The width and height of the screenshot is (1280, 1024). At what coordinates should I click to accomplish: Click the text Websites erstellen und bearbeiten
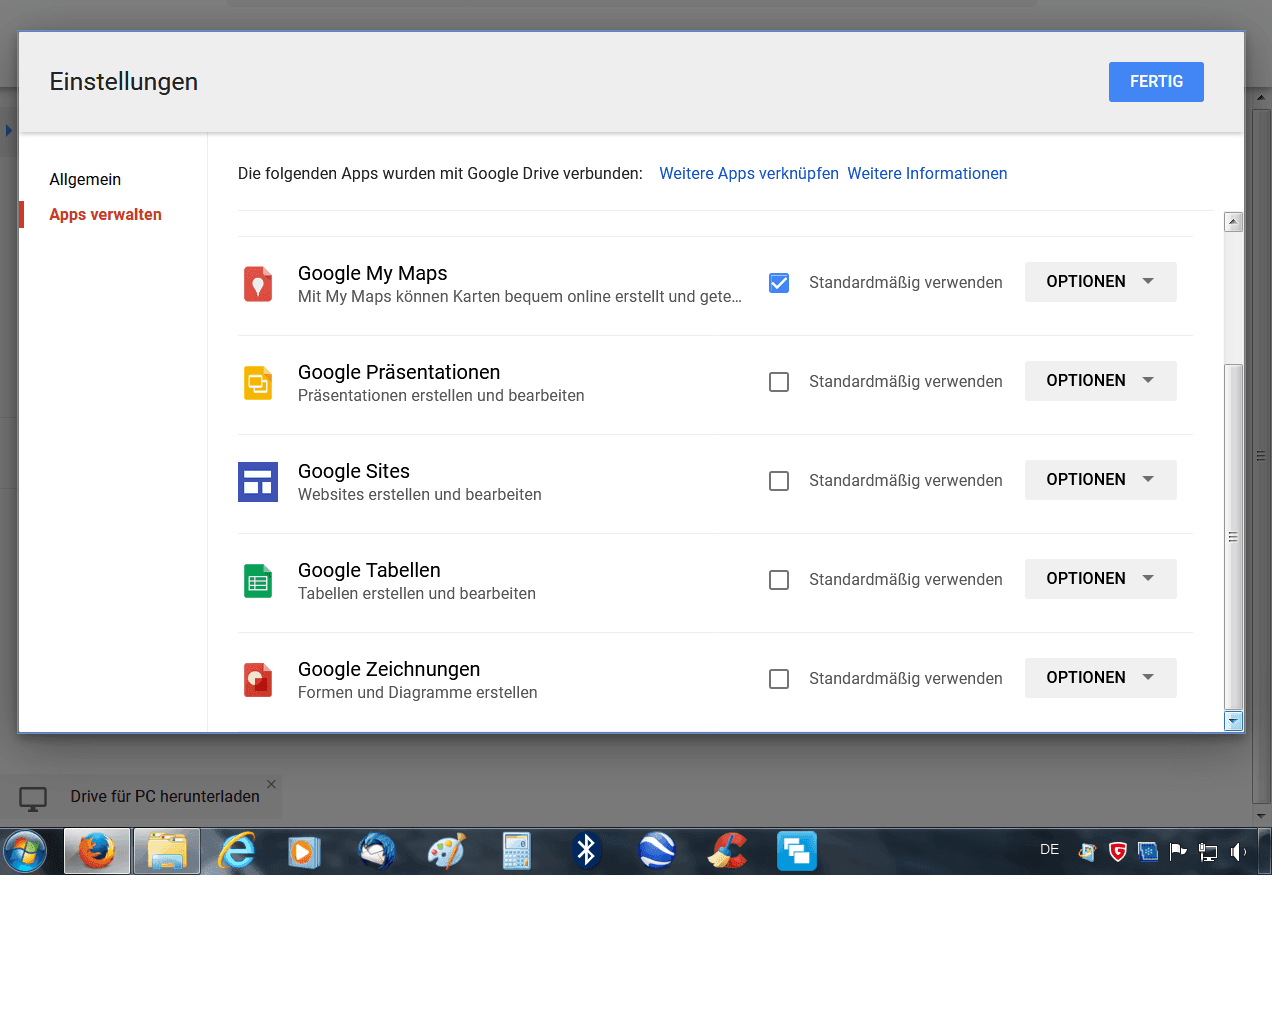tap(419, 495)
